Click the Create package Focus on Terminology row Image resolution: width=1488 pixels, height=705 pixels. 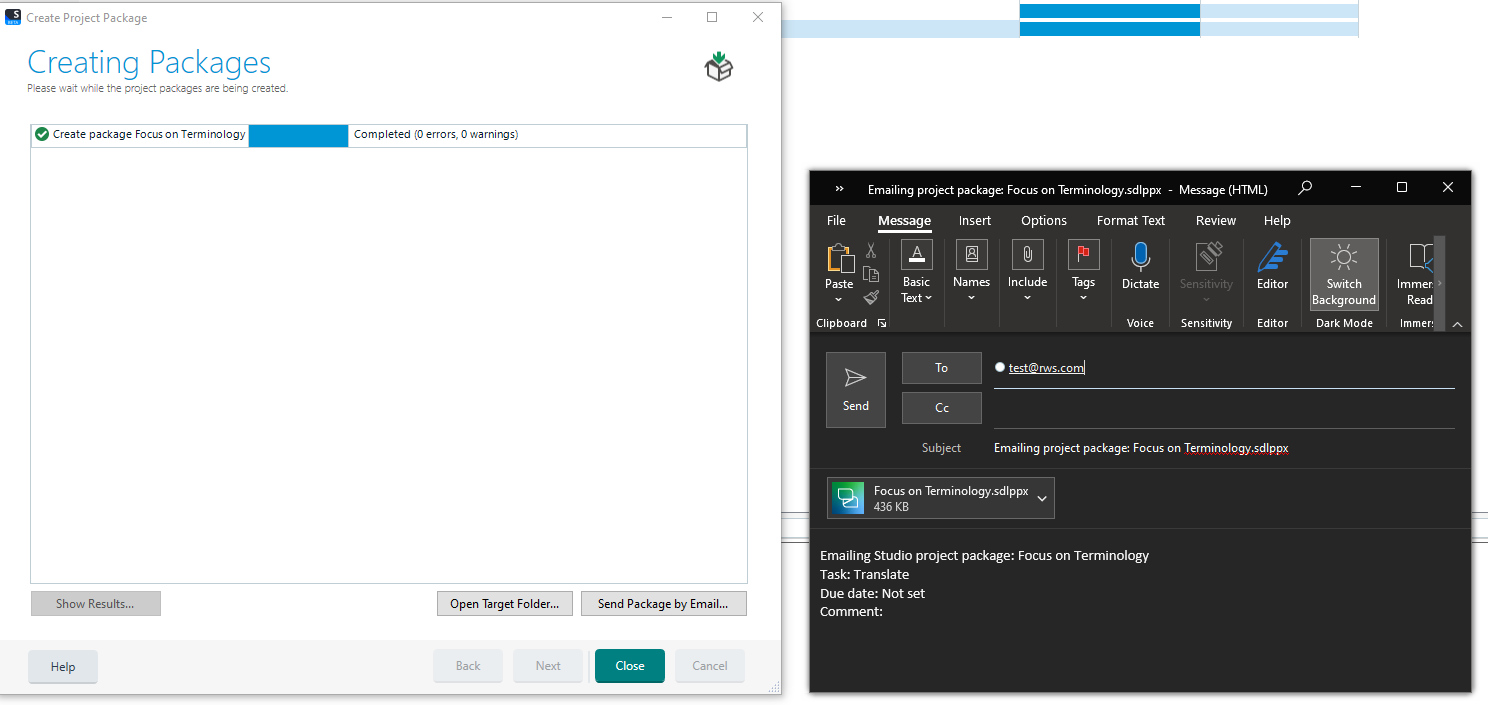pos(389,135)
